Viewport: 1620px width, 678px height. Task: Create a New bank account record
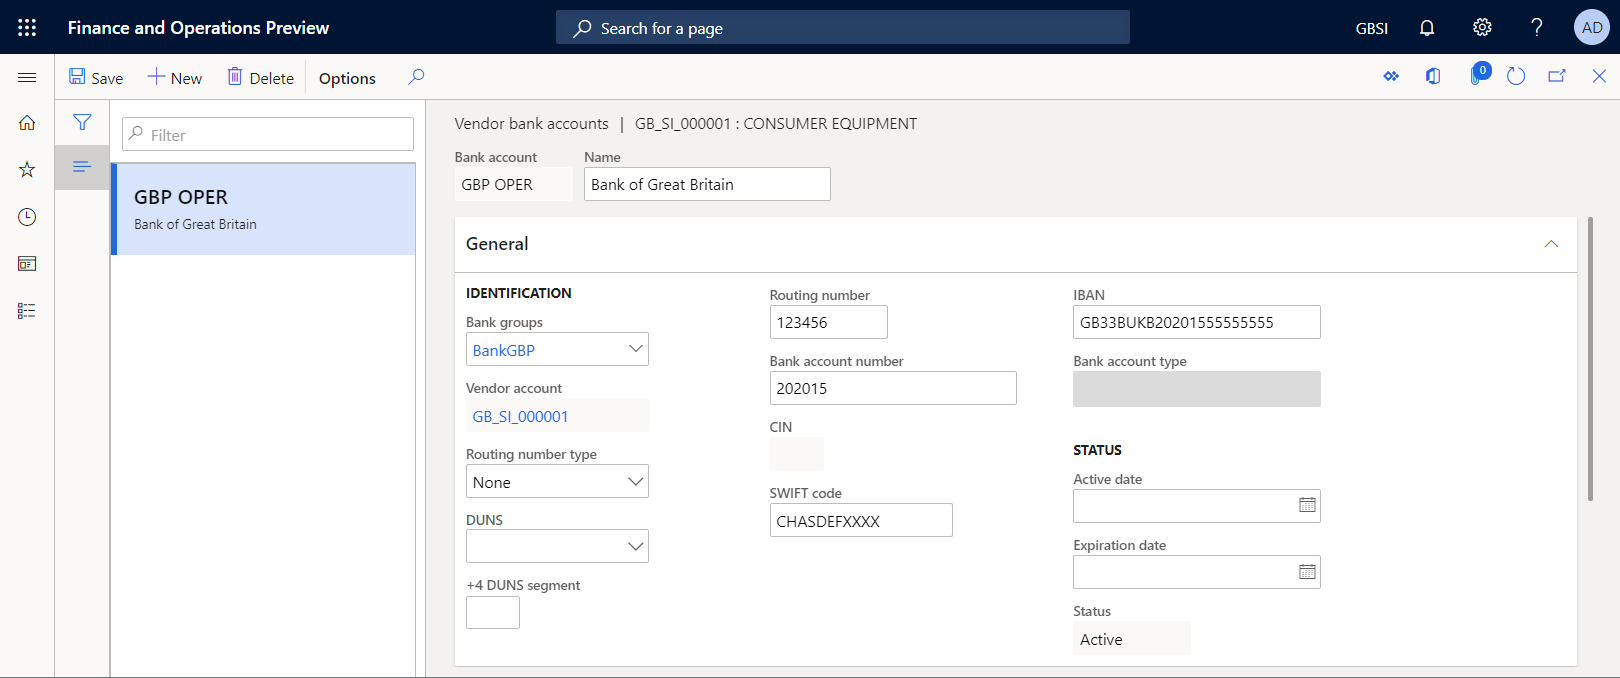tap(175, 77)
